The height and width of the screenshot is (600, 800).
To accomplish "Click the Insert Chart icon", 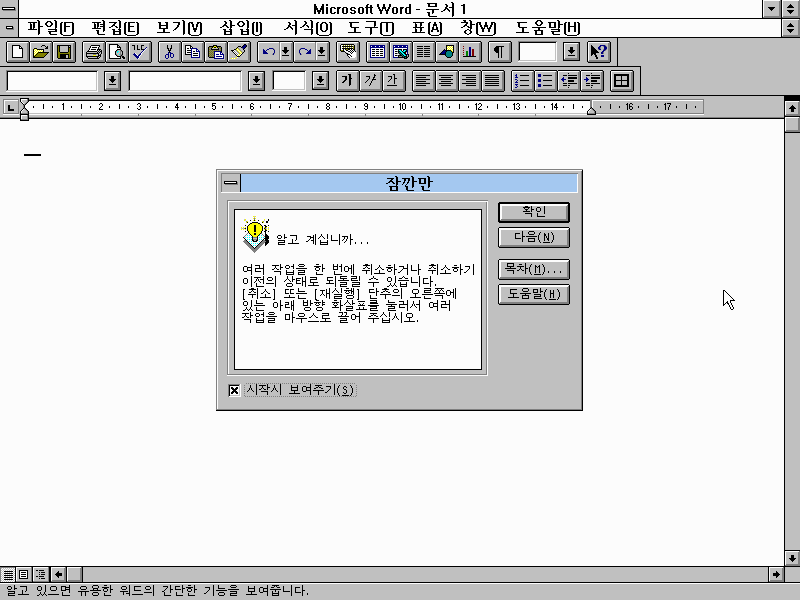I will [470, 52].
